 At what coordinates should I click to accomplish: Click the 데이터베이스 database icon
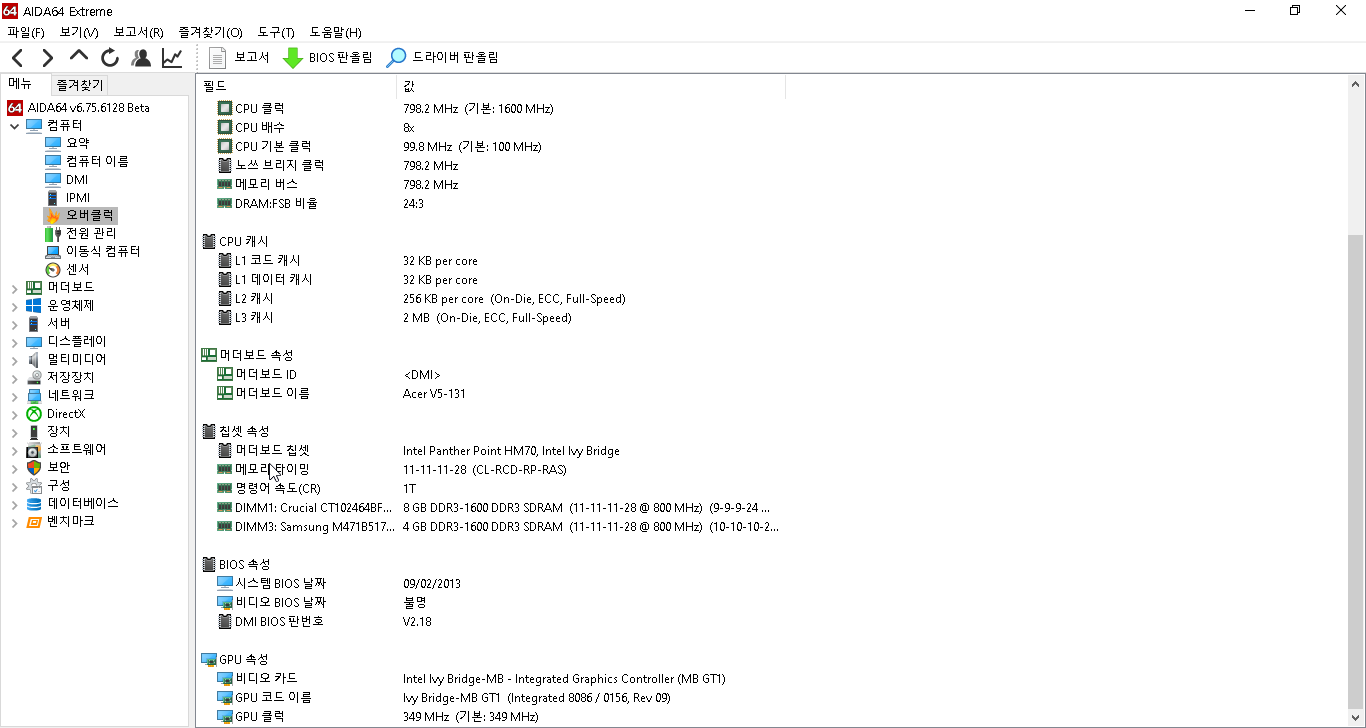click(x=34, y=504)
